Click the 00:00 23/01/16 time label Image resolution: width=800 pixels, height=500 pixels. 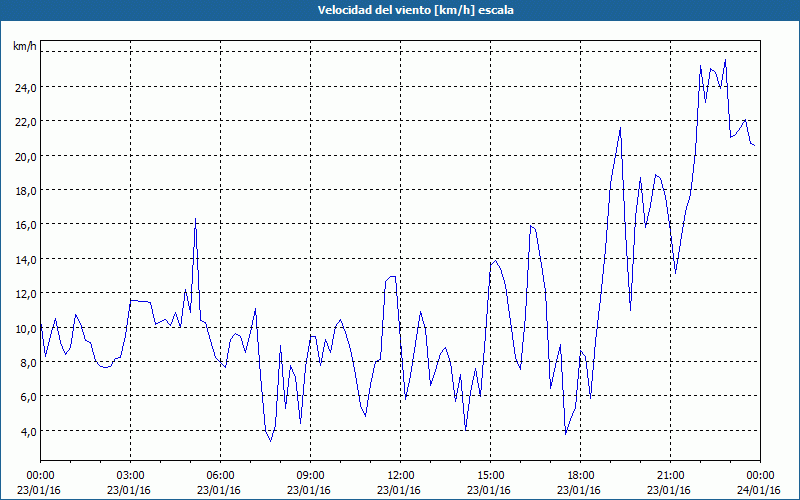(x=39, y=483)
